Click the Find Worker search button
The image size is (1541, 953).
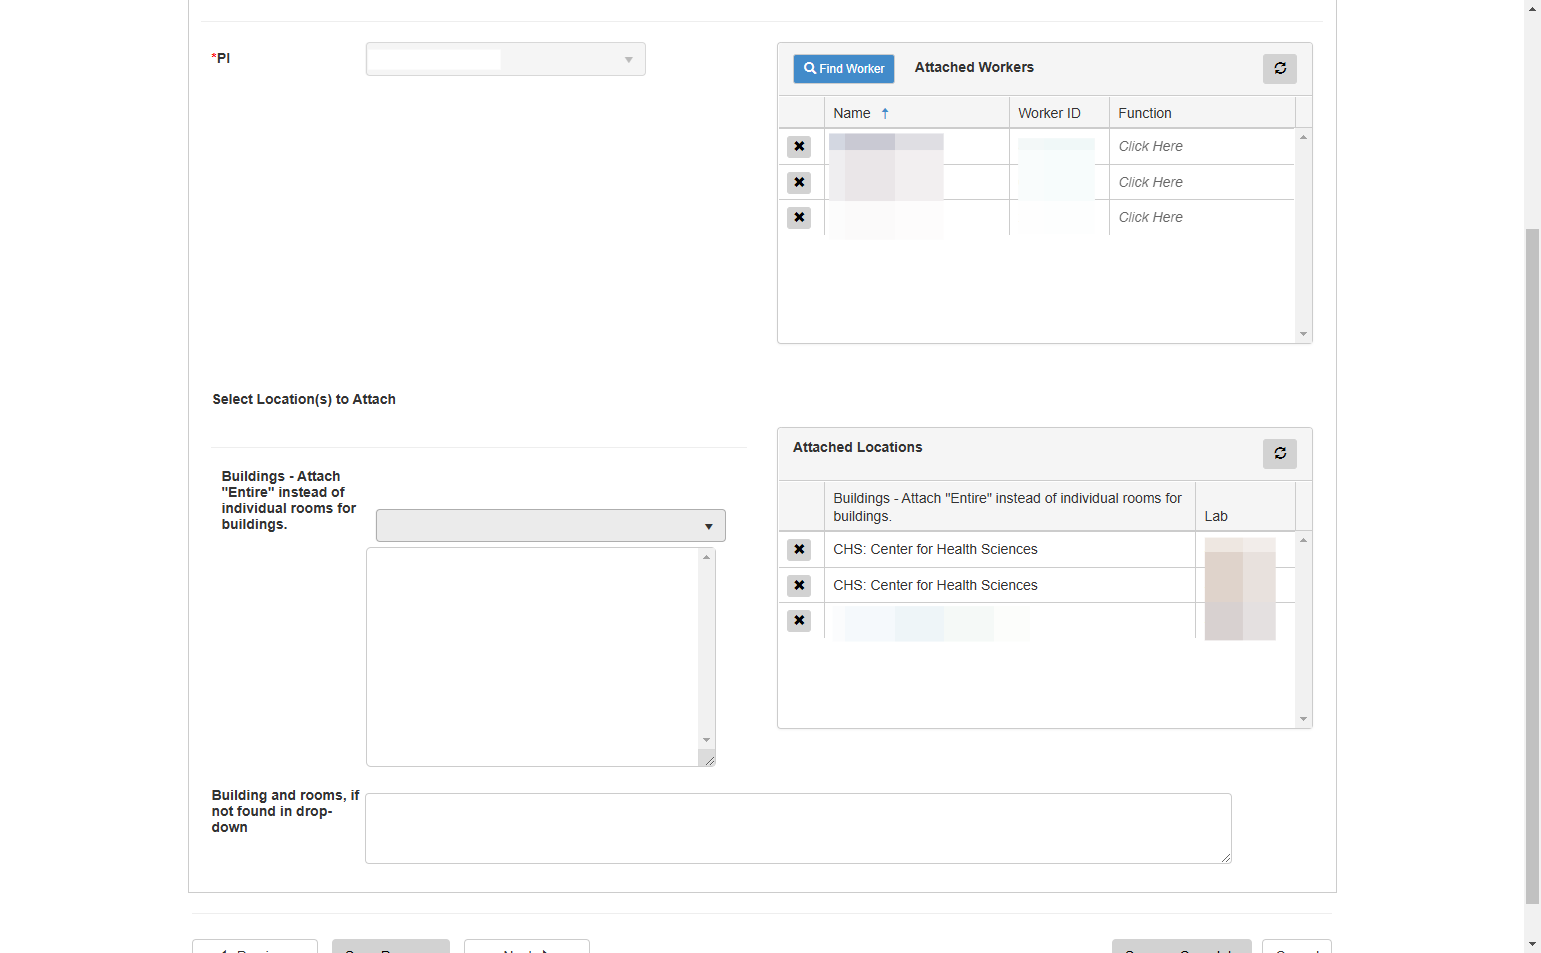point(843,69)
